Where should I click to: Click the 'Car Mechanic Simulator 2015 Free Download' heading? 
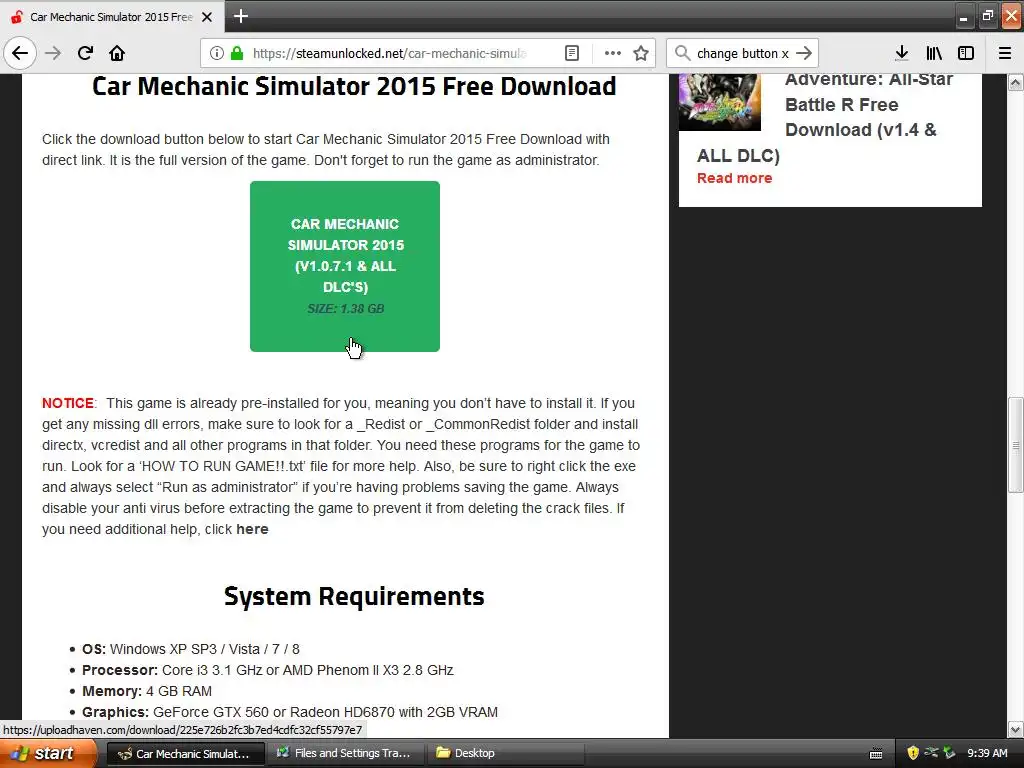[x=354, y=86]
